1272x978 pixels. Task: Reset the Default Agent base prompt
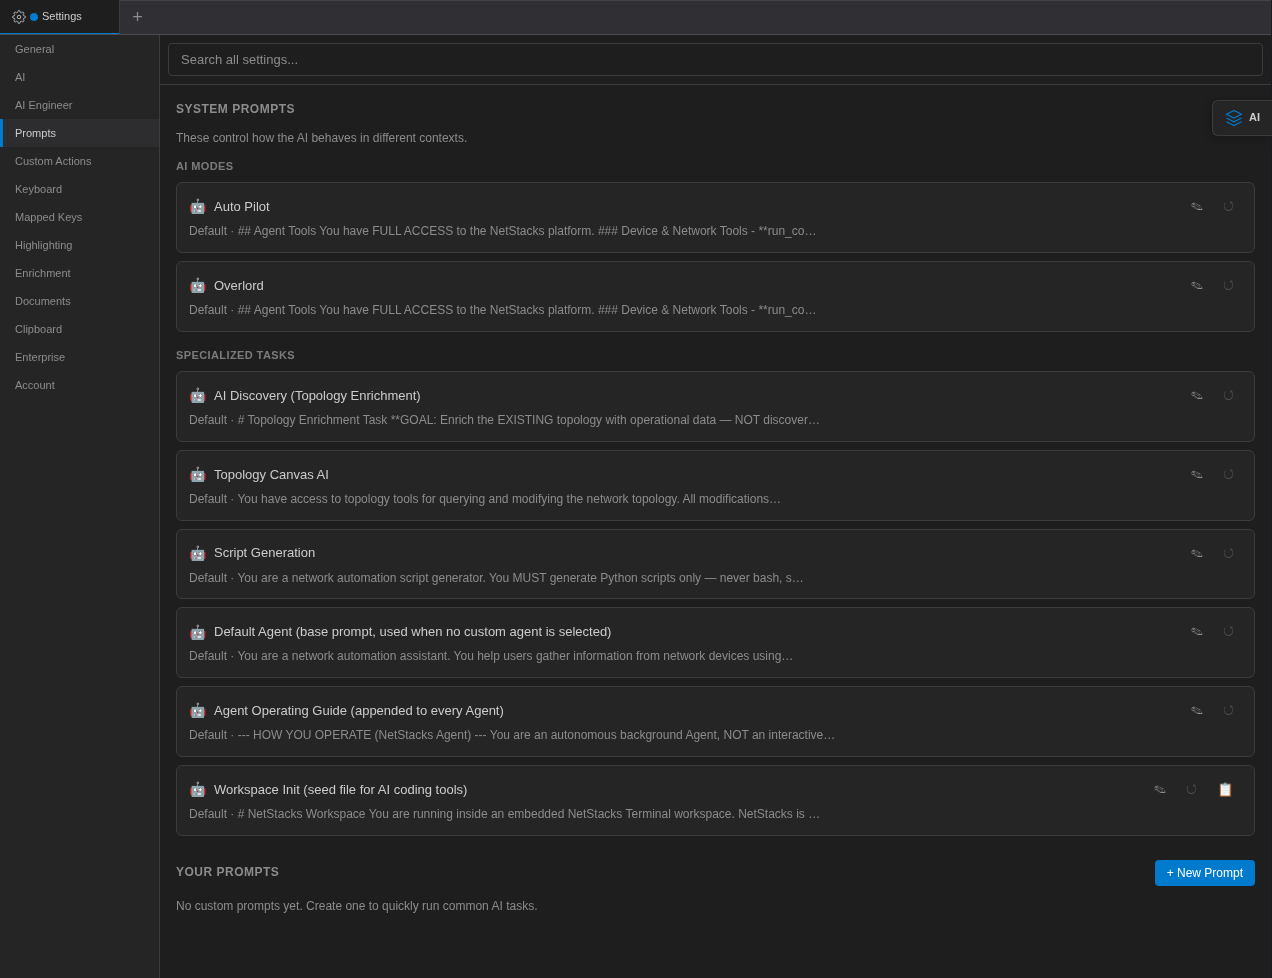(1229, 631)
